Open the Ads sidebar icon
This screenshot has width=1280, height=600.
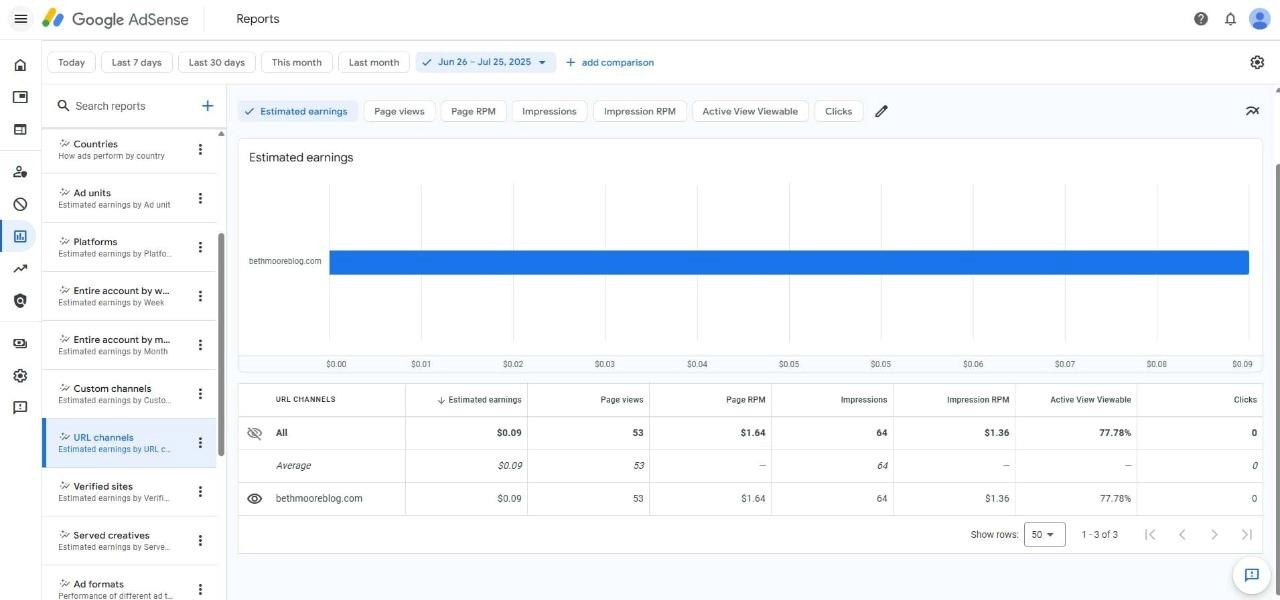tap(20, 97)
